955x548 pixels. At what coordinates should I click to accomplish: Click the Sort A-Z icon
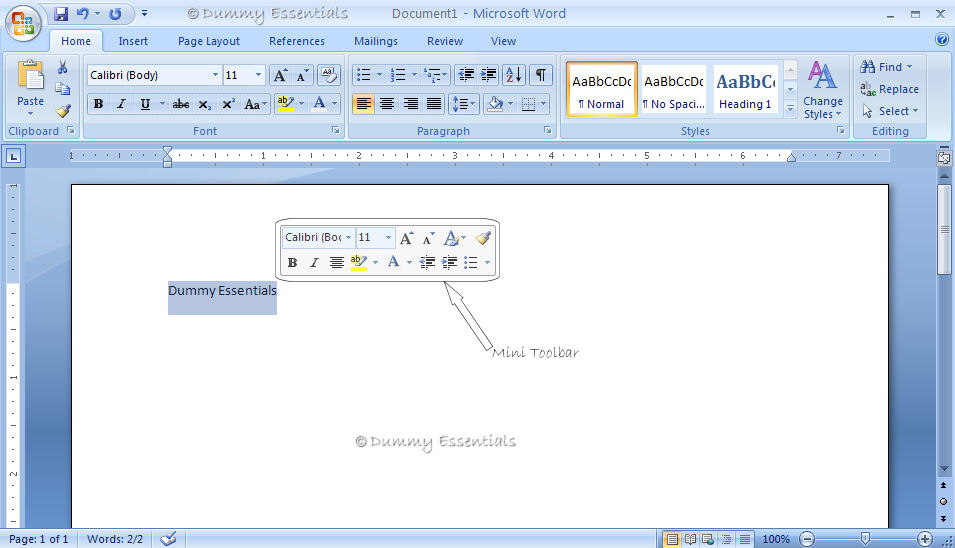[513, 75]
